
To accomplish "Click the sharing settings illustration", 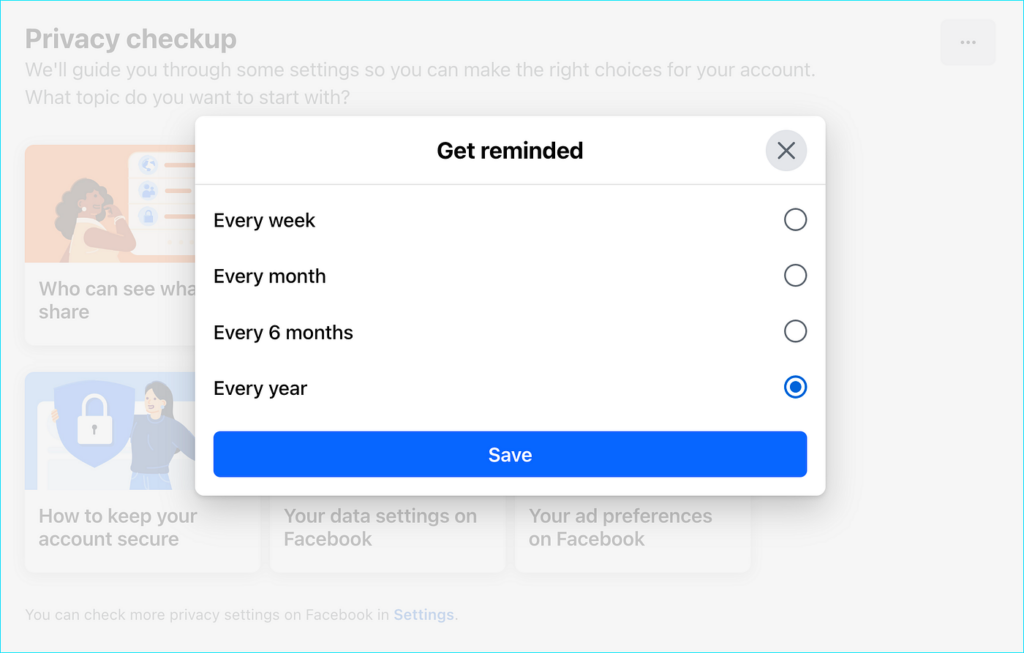I will [x=110, y=203].
